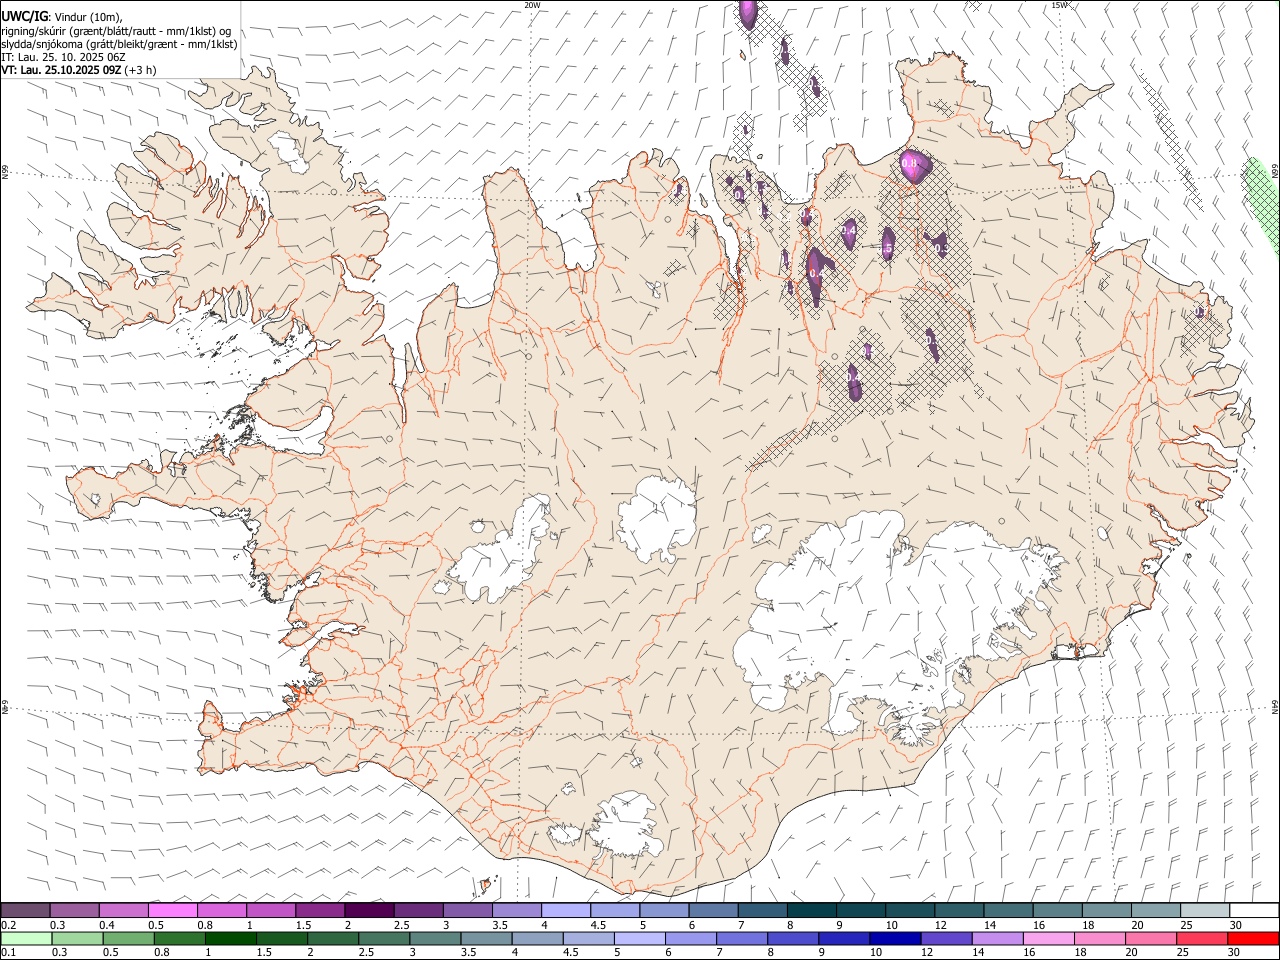1280x960 pixels.
Task: Select the rain legend swatch labeled 7
Action: click(742, 938)
